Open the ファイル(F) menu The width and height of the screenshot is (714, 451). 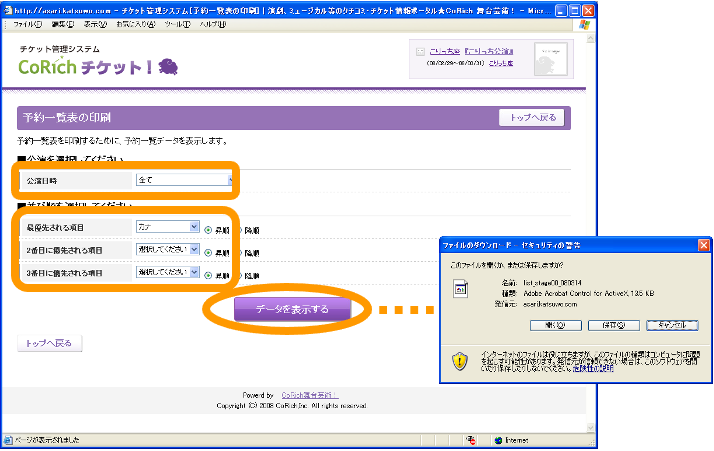point(27,23)
